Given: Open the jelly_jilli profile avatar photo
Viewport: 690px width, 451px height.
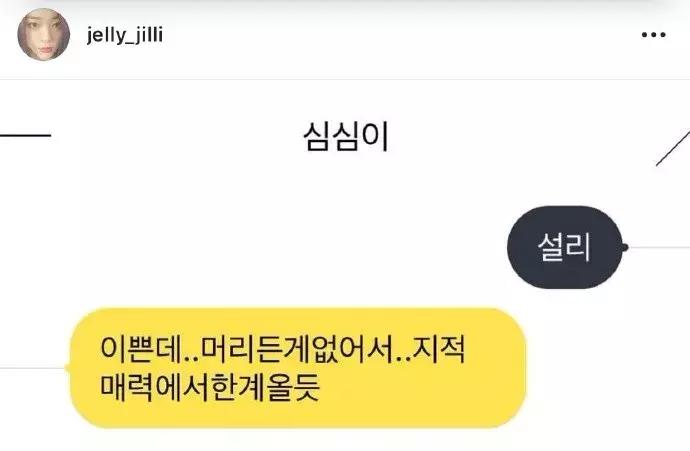Looking at the screenshot, I should click(44, 34).
